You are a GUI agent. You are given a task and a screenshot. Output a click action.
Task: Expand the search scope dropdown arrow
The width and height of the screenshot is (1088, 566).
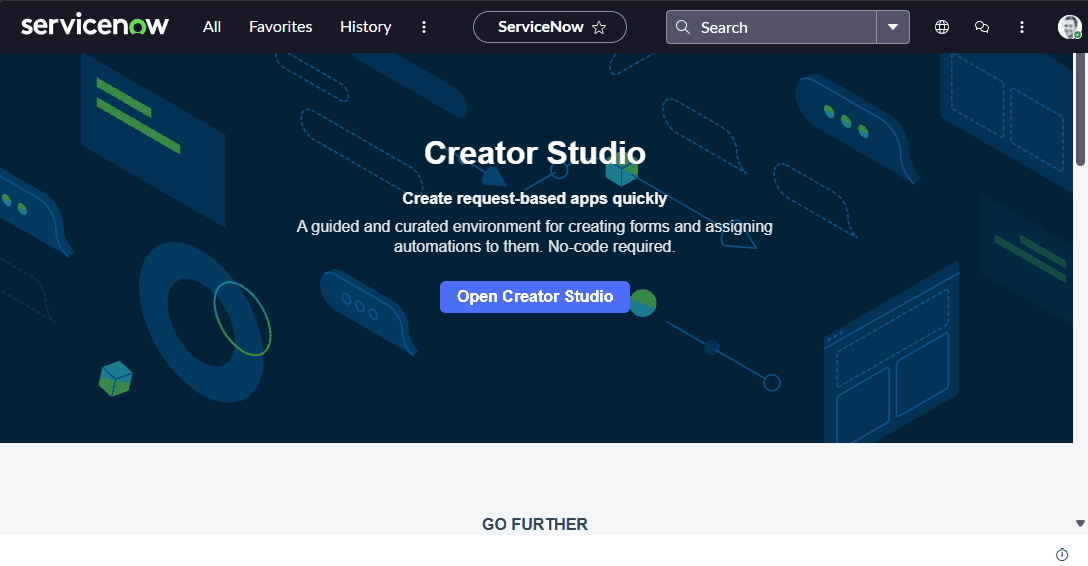click(x=893, y=27)
